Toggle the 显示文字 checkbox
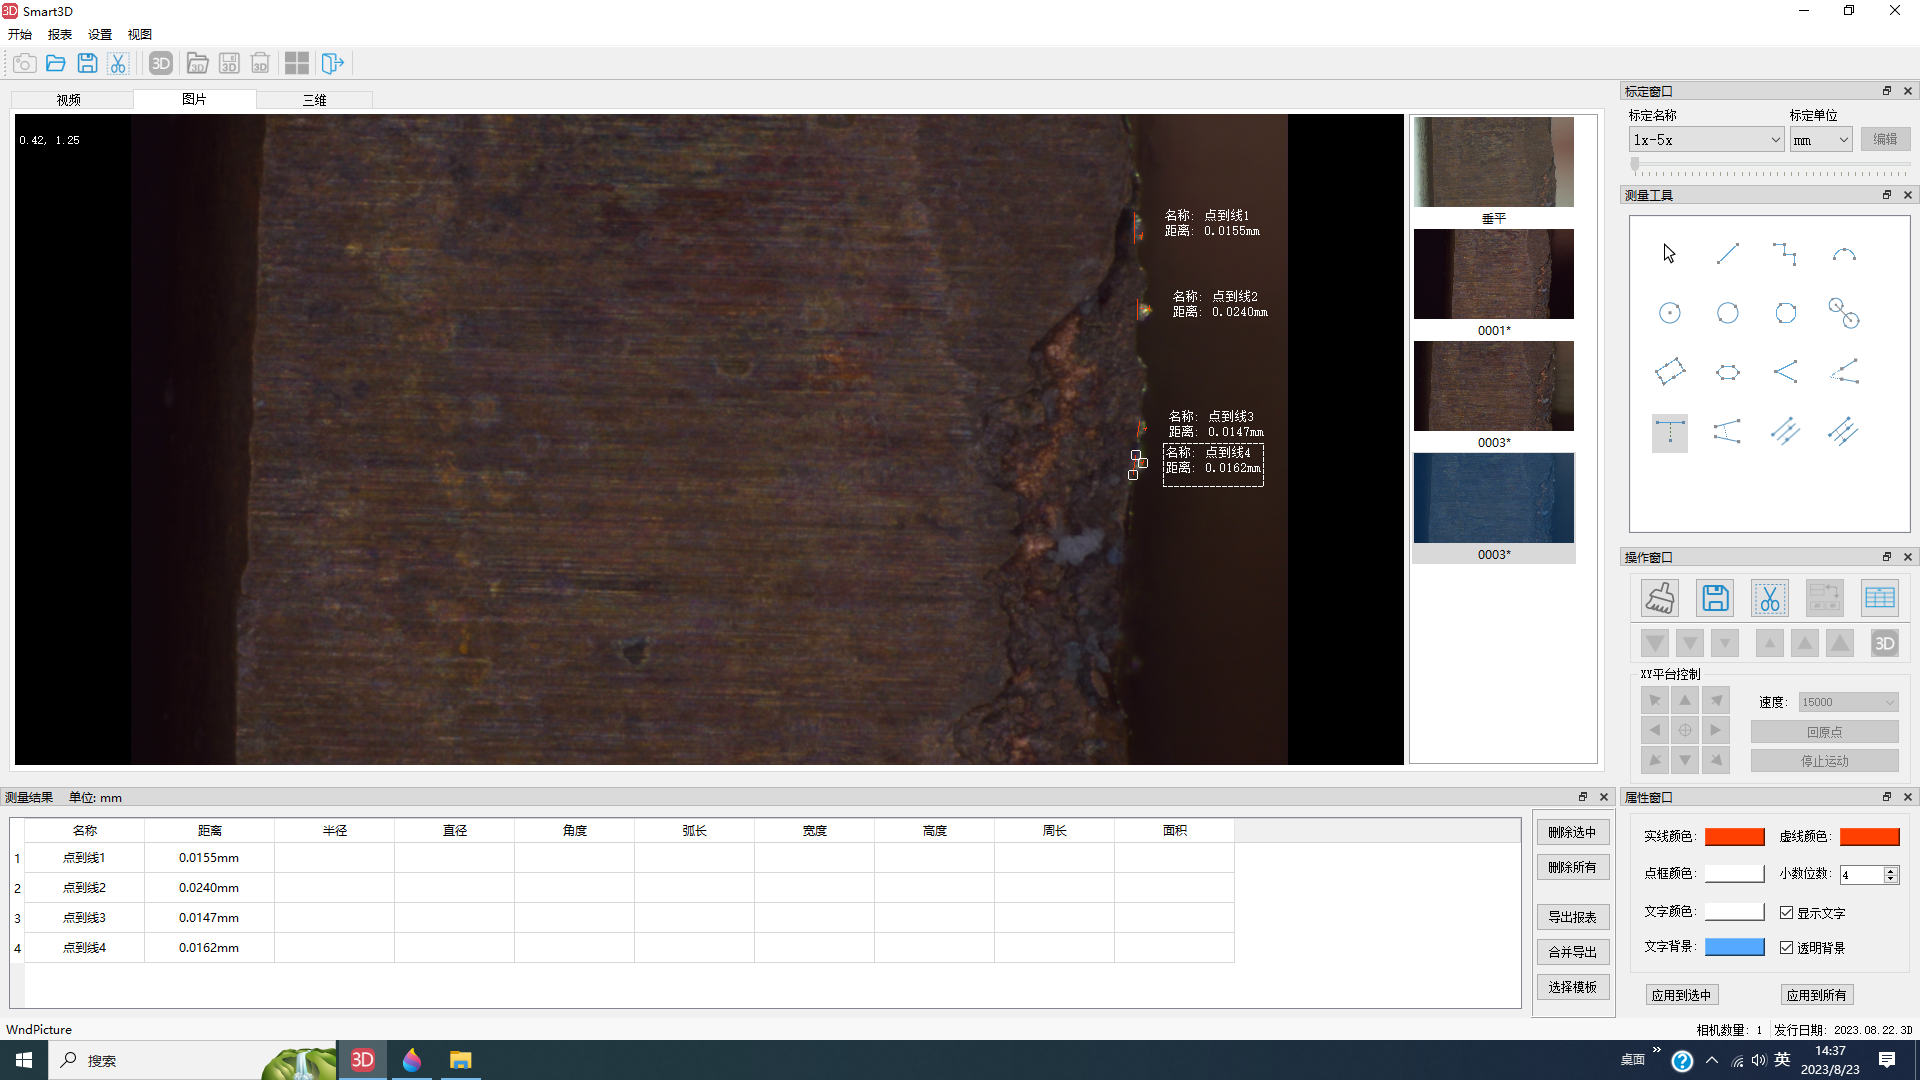 (1786, 913)
